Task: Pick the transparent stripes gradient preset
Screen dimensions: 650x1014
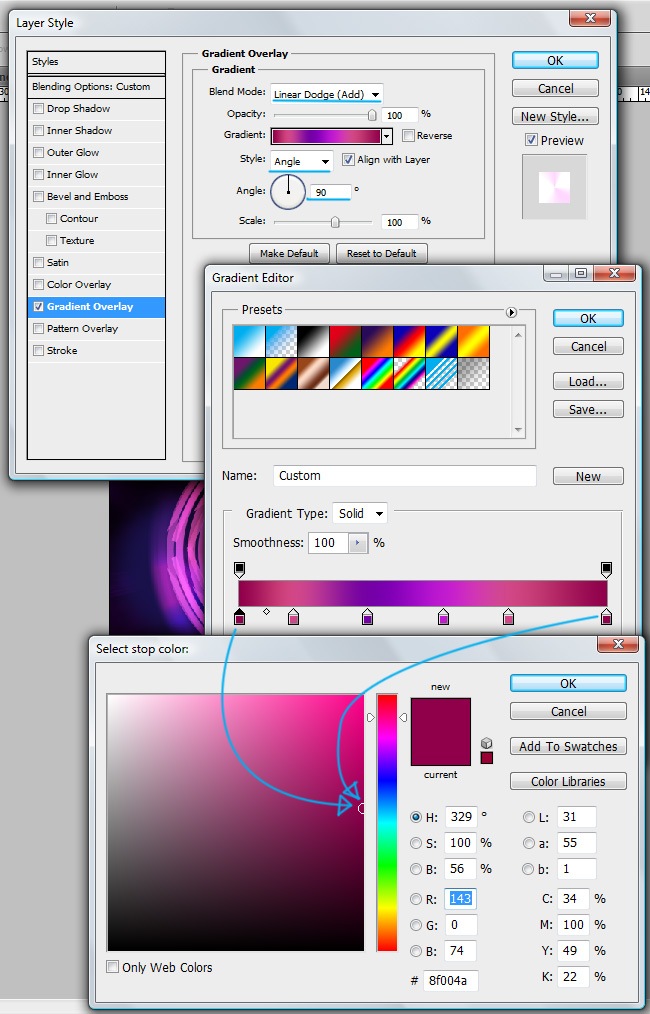Action: coord(441,374)
